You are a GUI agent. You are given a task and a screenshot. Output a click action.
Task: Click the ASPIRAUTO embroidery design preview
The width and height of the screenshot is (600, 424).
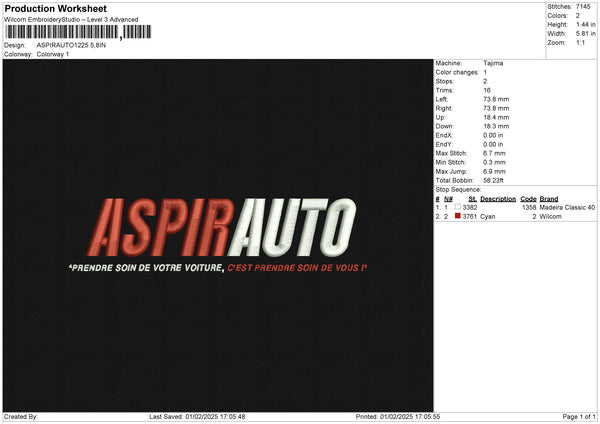tap(218, 235)
